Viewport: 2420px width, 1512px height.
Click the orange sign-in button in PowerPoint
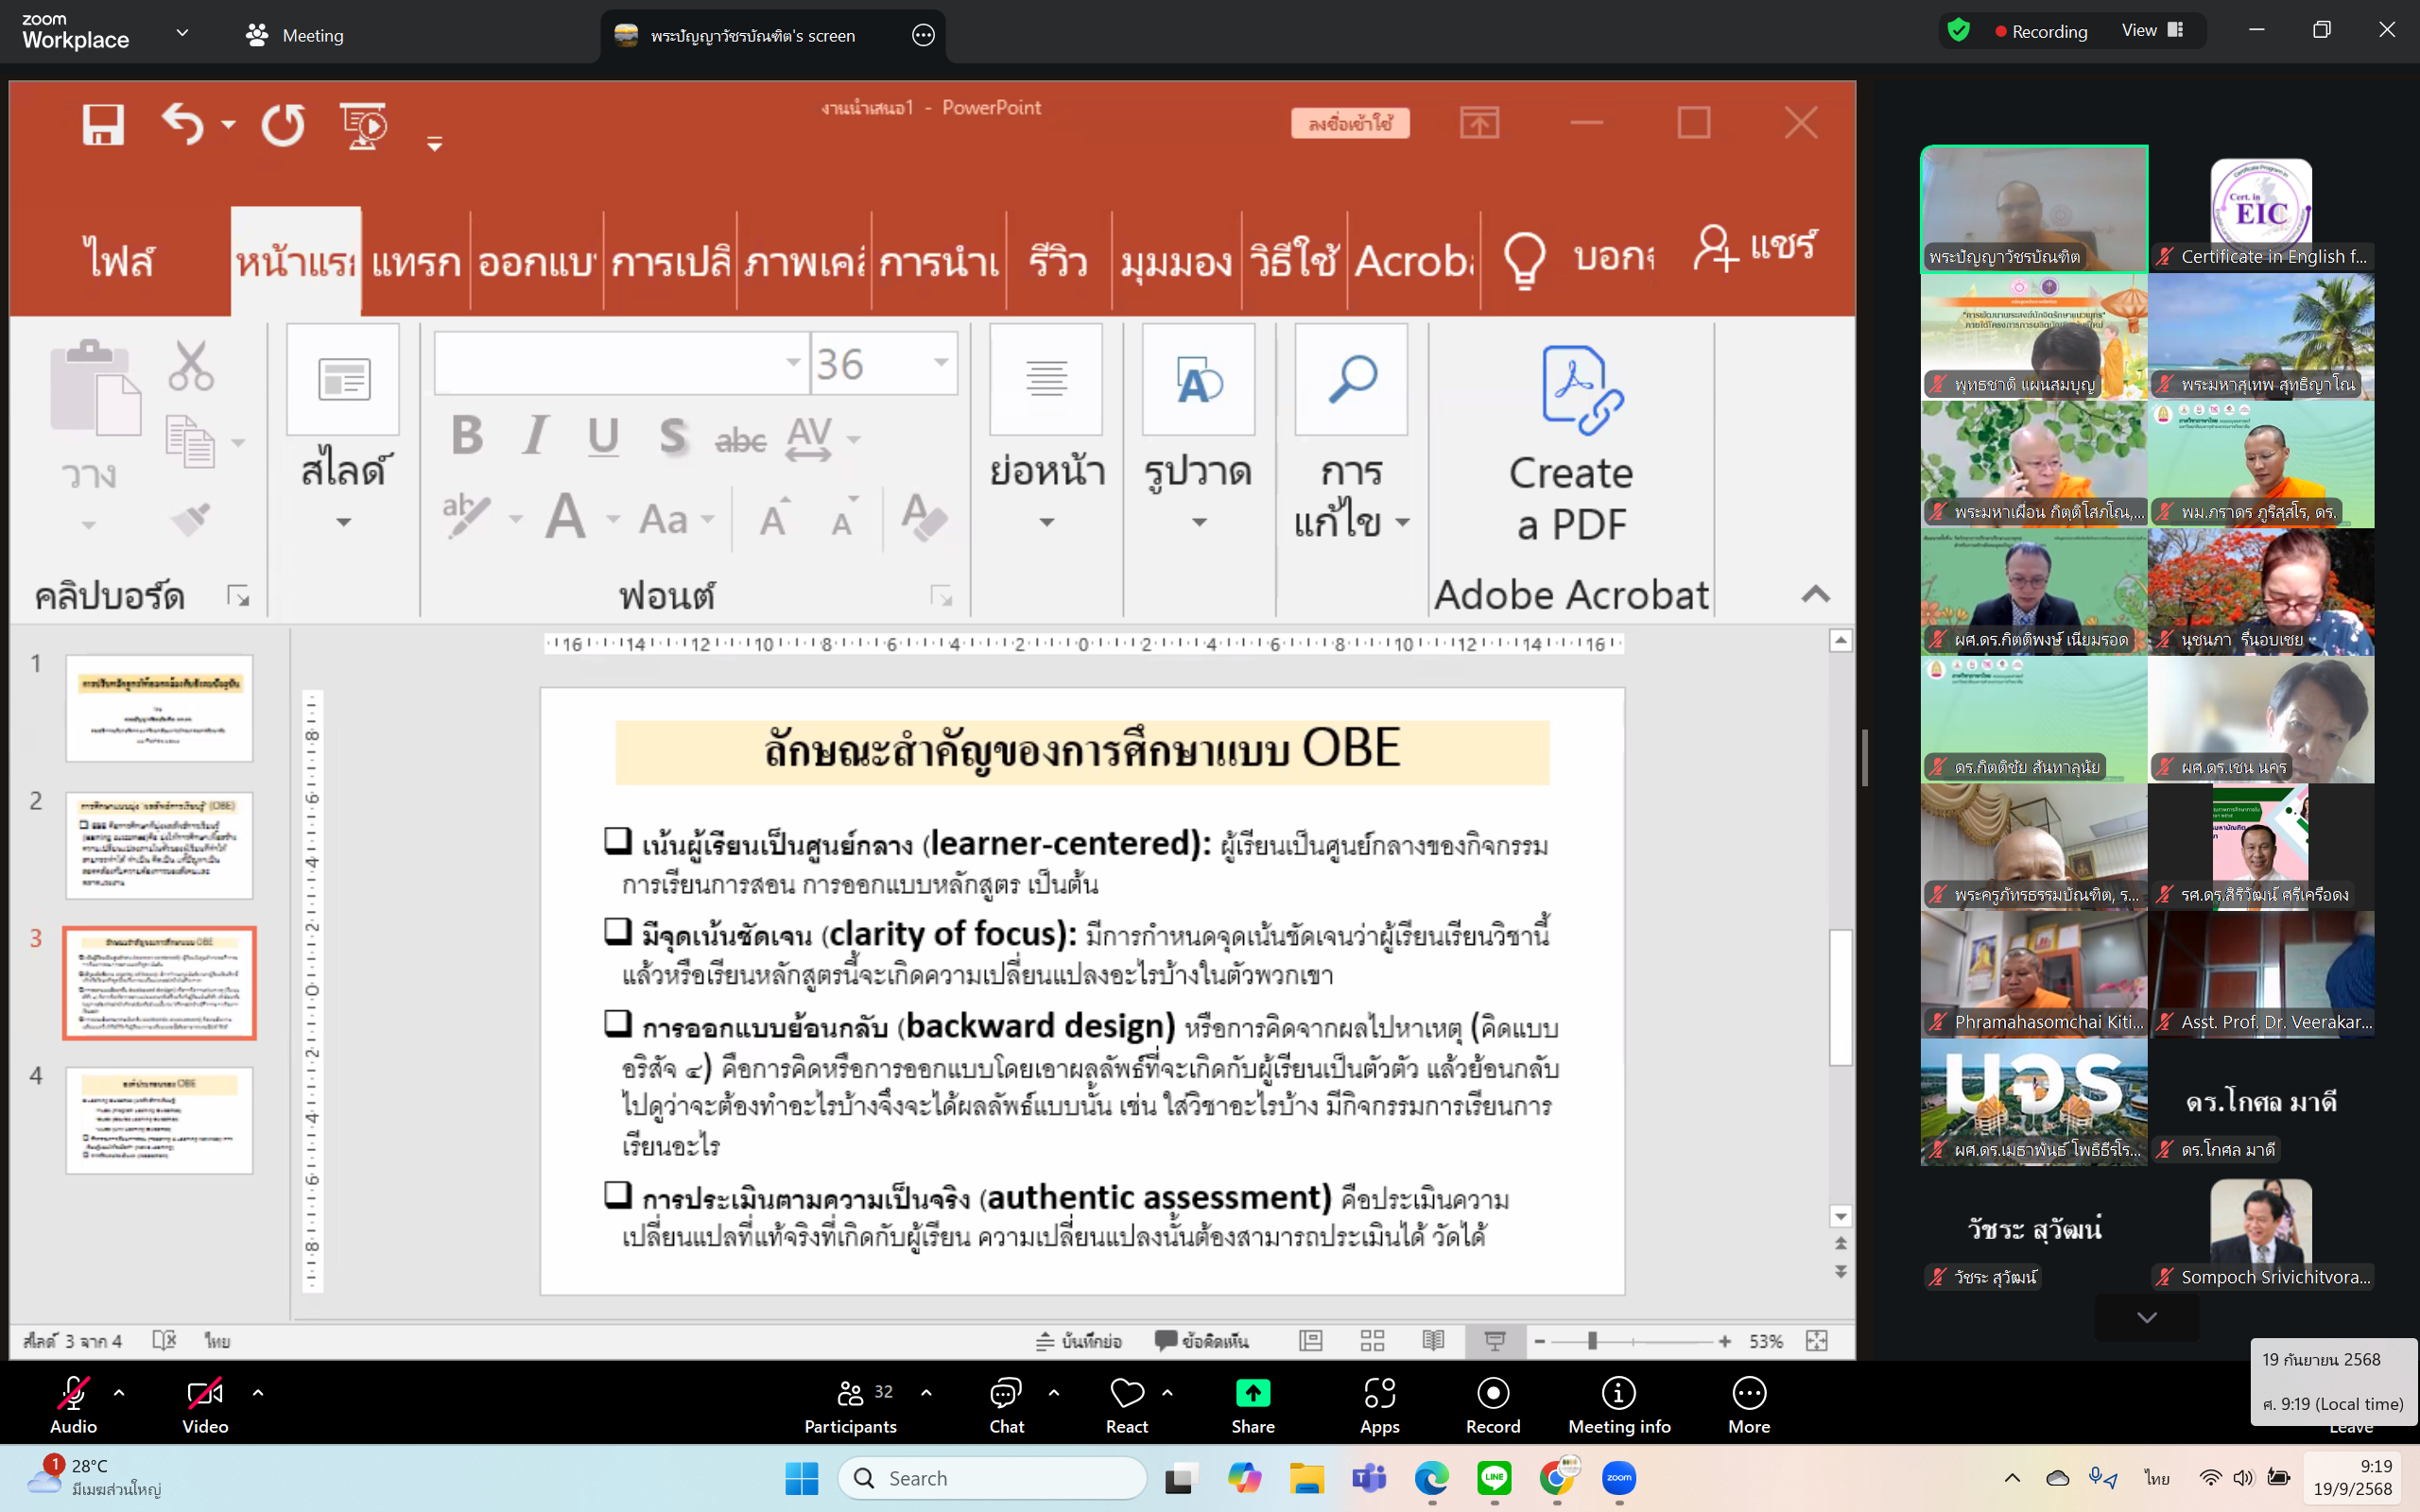point(1350,123)
